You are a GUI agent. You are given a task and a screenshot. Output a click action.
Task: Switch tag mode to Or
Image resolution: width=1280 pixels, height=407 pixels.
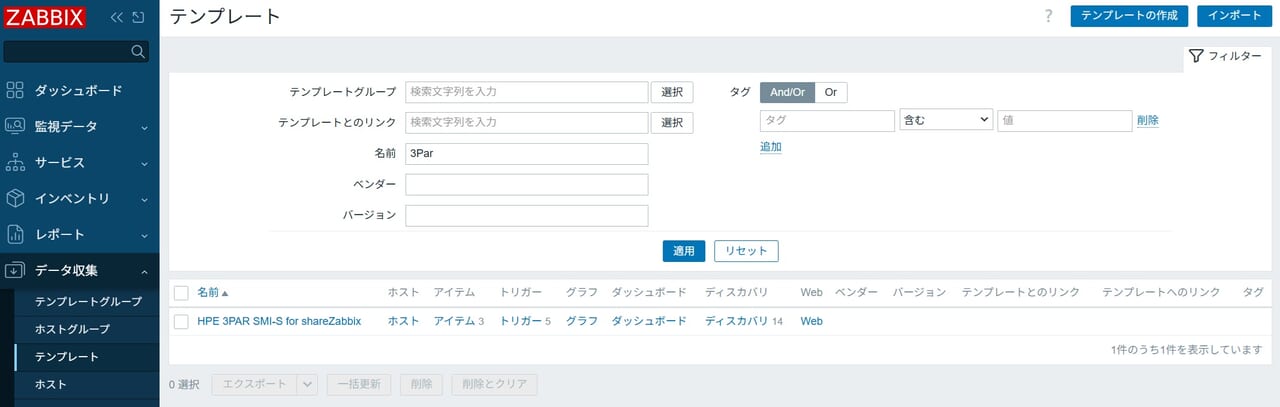pos(830,92)
